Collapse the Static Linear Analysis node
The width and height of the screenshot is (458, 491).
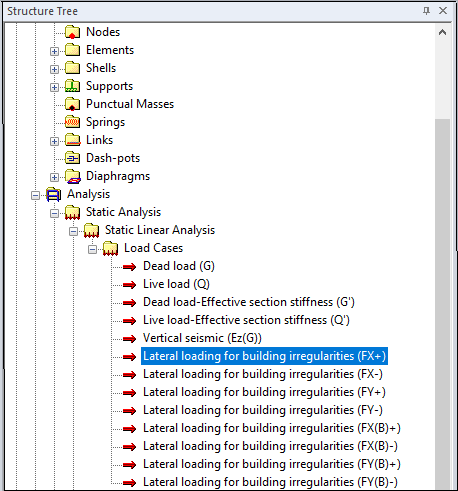pyautogui.click(x=73, y=231)
